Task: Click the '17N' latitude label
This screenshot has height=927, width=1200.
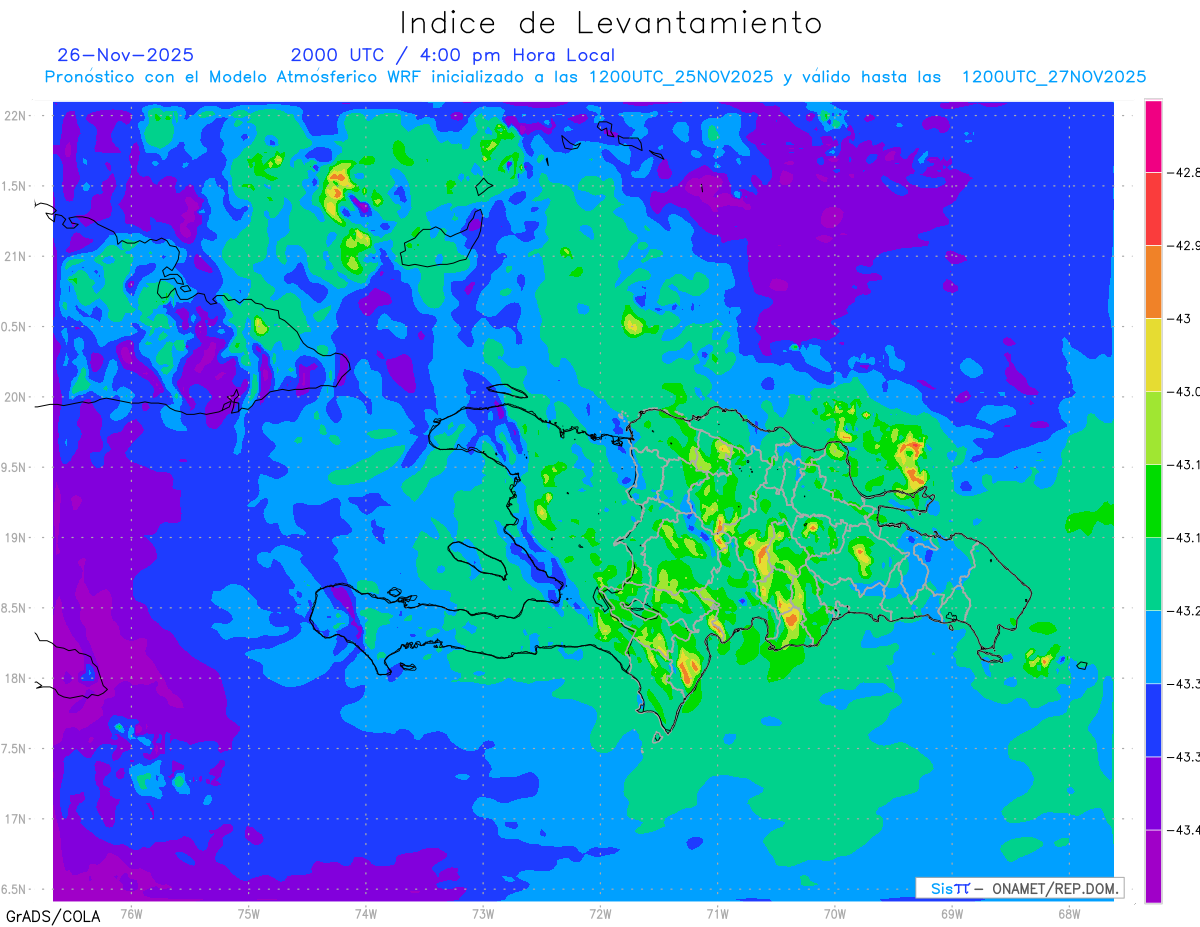Action: (16, 819)
